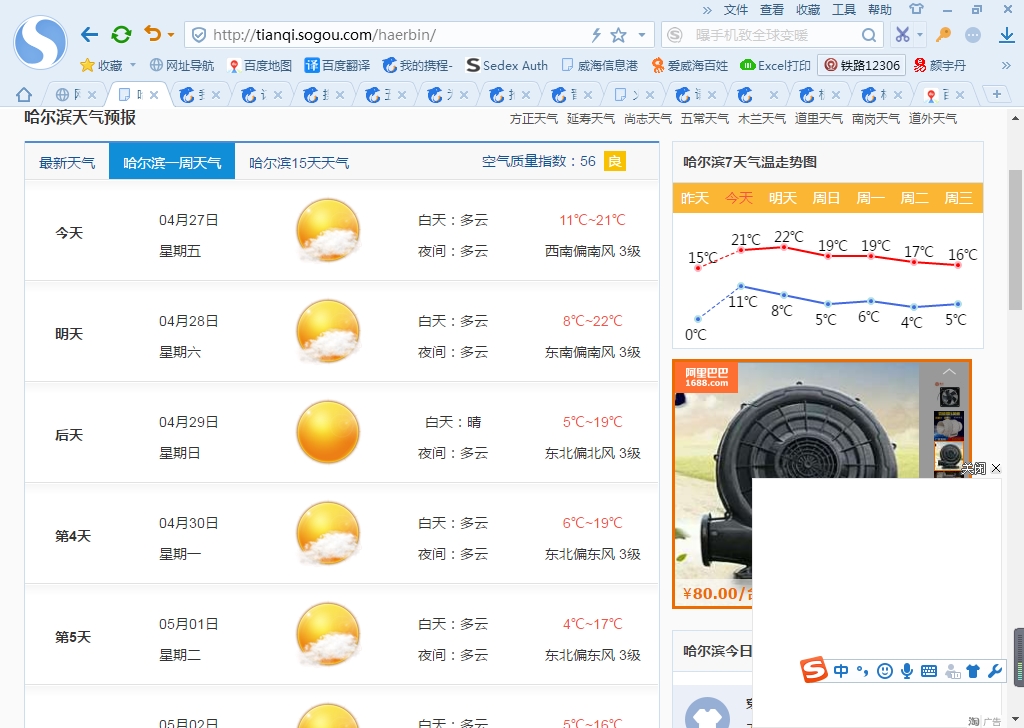Image resolution: width=1024 pixels, height=728 pixels.
Task: Open the 百度翻译 bookmark
Action: click(x=337, y=65)
